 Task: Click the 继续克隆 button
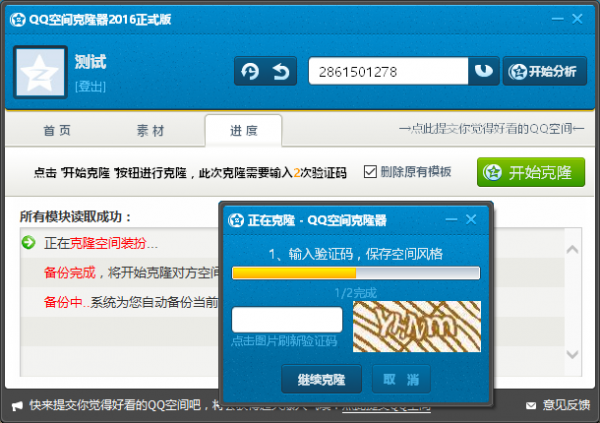pos(321,379)
